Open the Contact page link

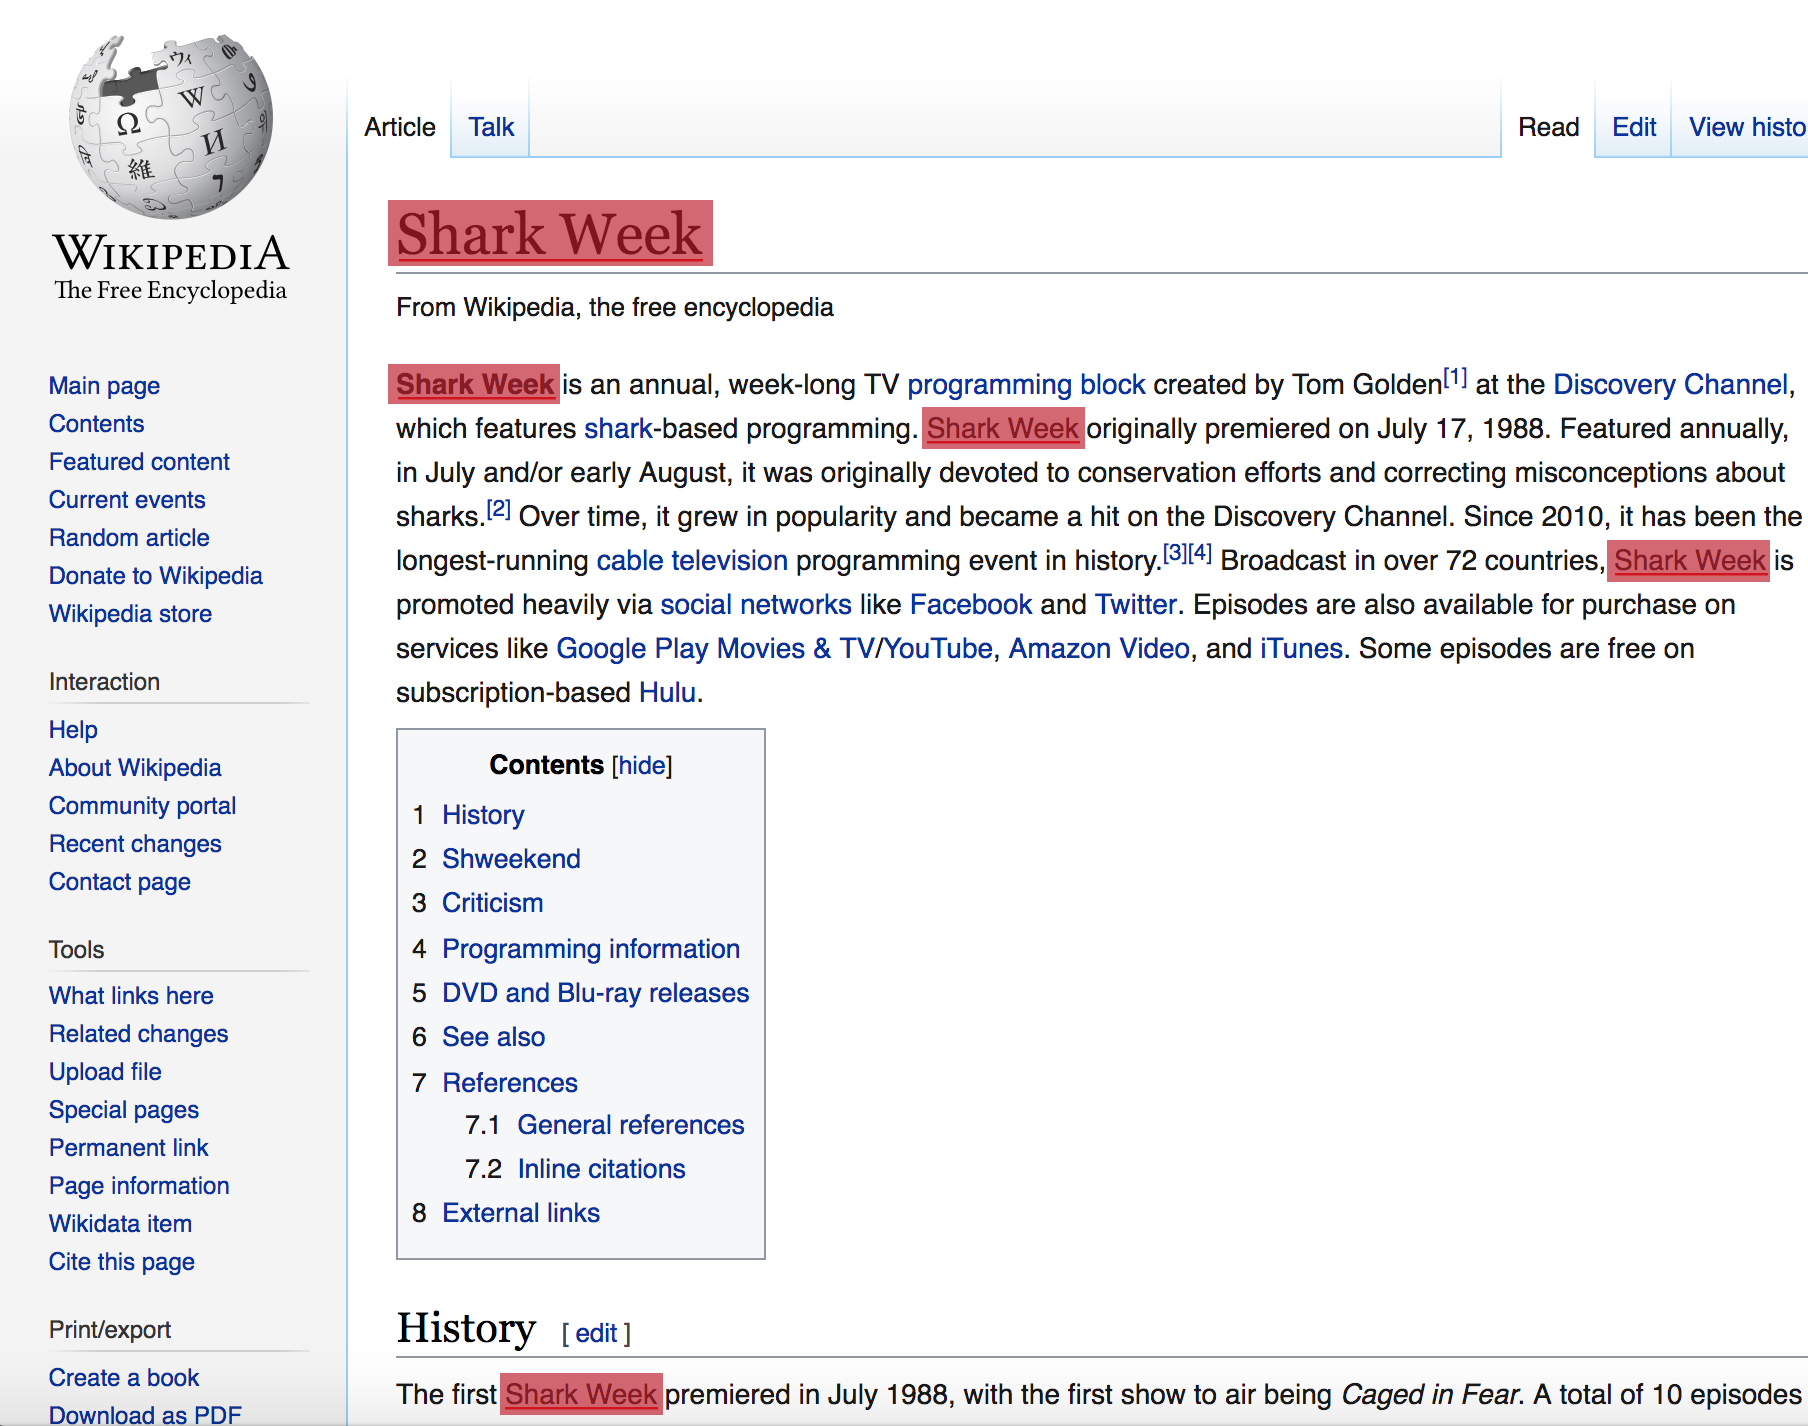[119, 882]
